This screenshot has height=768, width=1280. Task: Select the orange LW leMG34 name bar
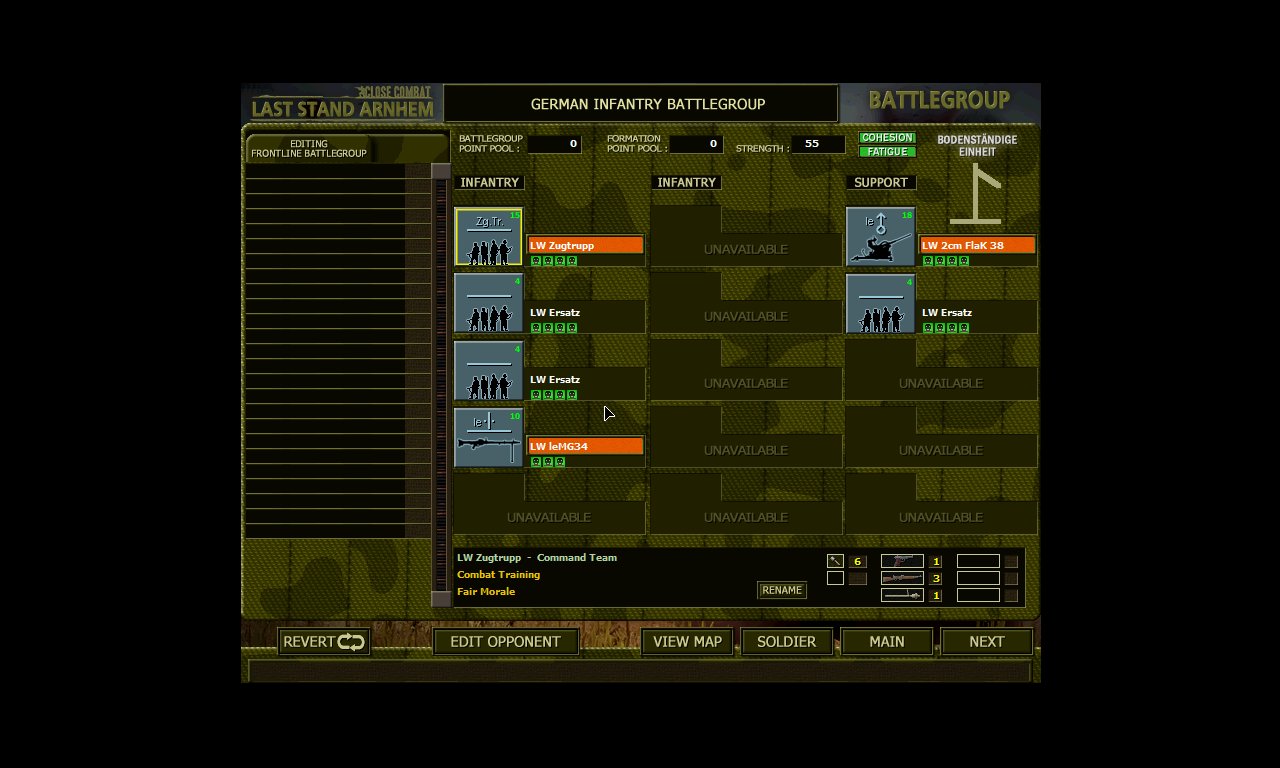(585, 446)
